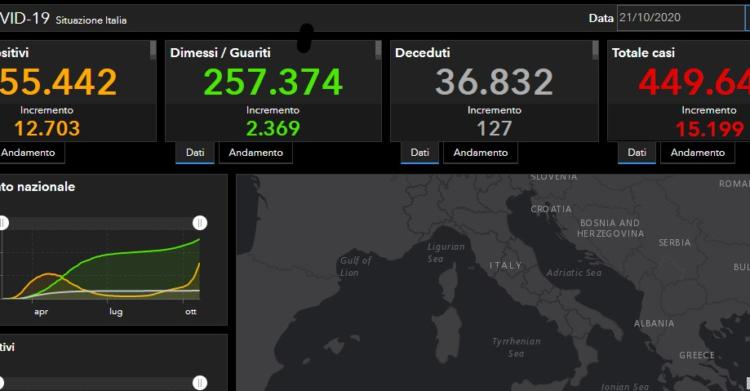Click the Ligurian Sea map label
The height and width of the screenshot is (391, 750).
(446, 253)
